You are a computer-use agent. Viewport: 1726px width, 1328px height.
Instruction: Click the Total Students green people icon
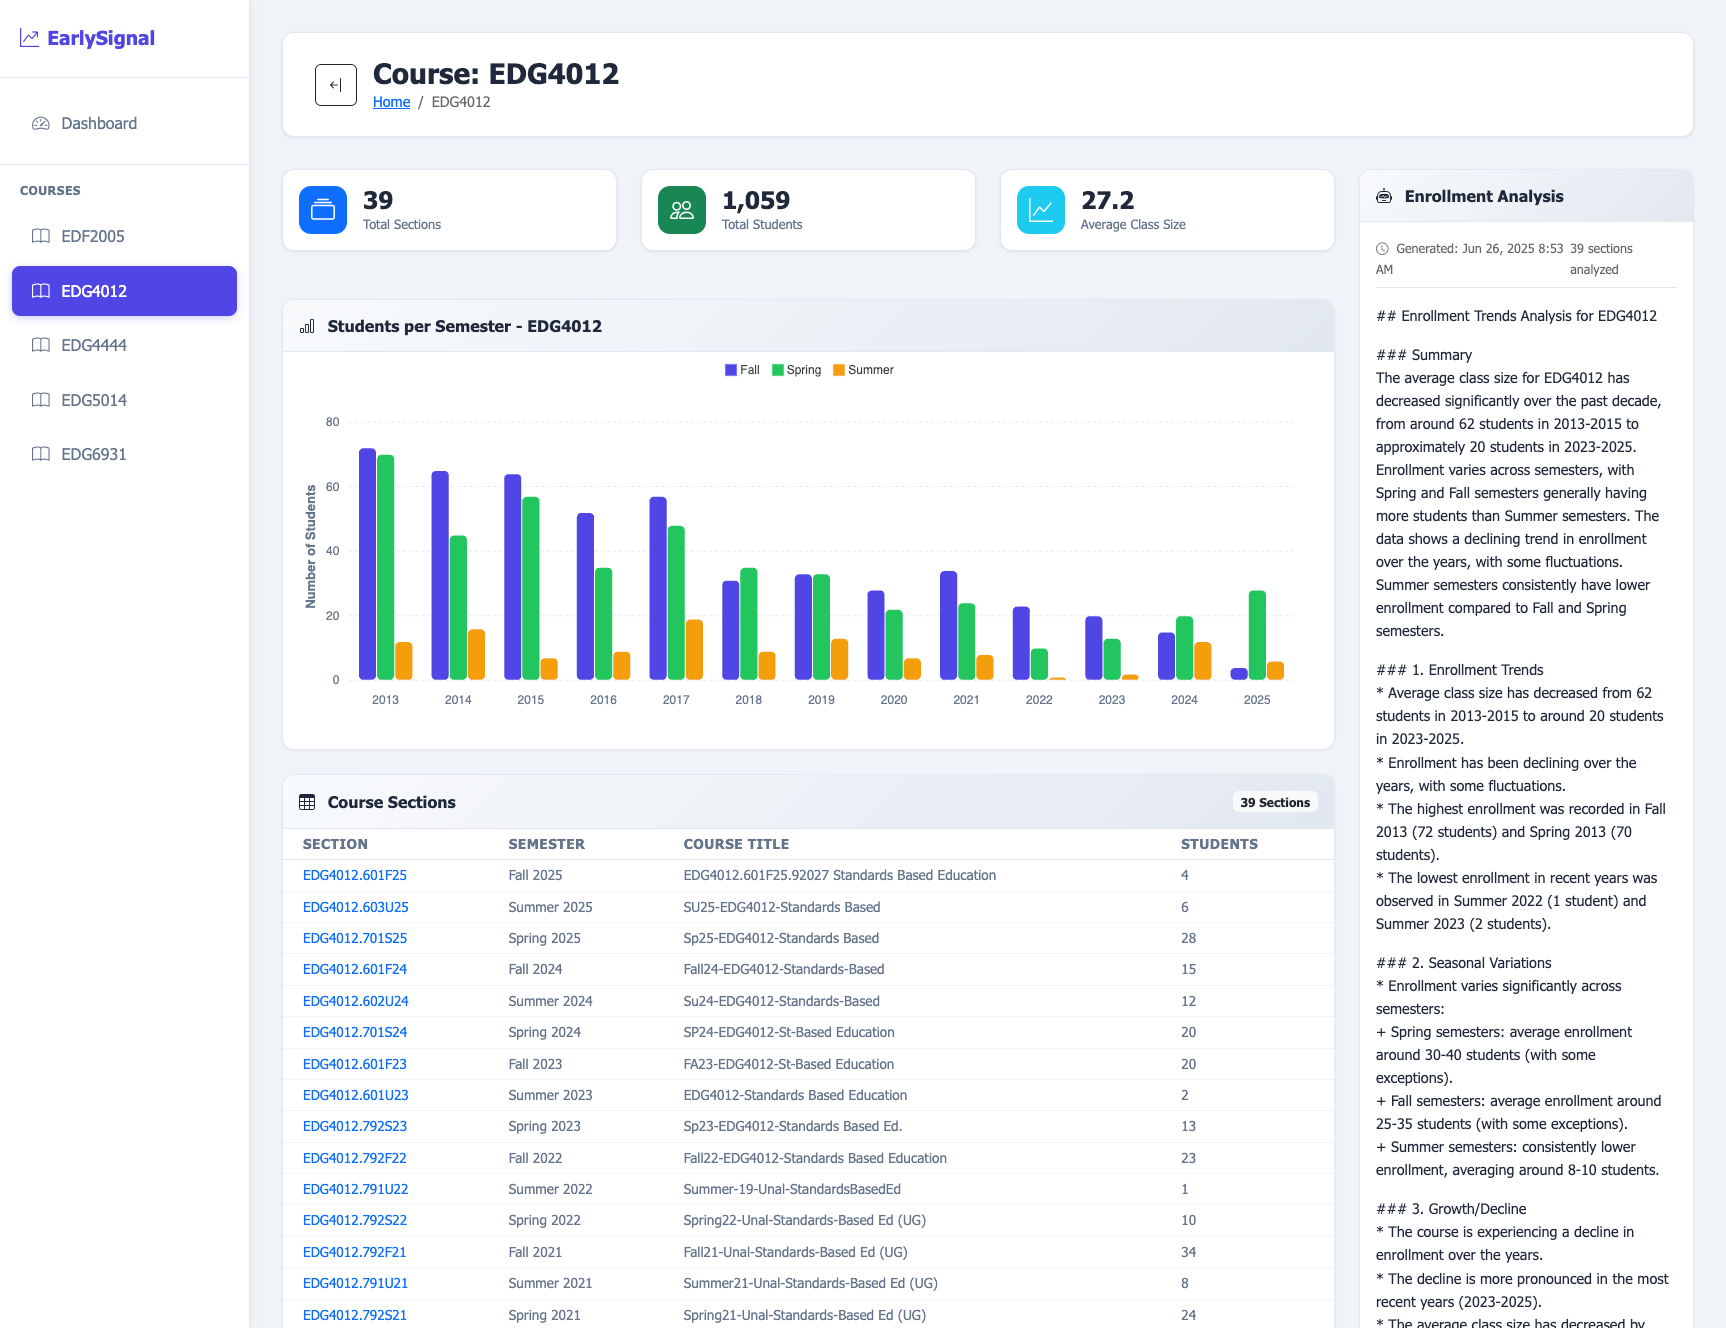click(x=682, y=210)
